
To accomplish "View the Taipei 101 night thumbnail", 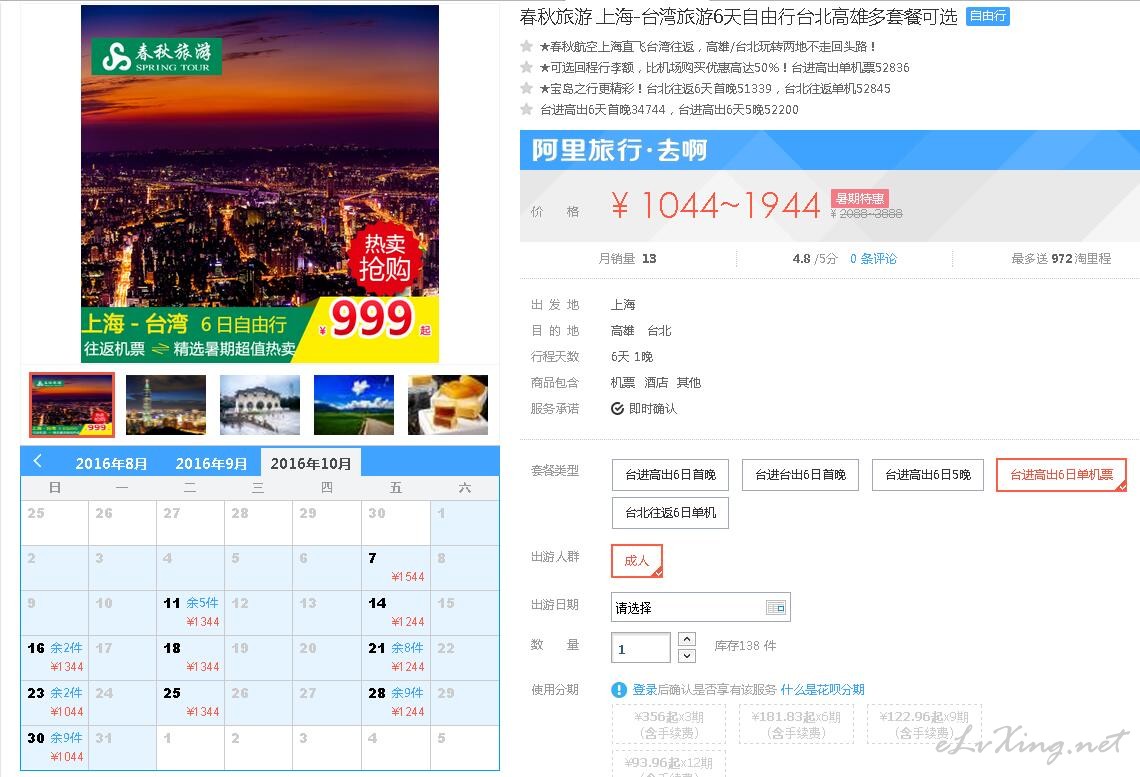I will (x=166, y=405).
